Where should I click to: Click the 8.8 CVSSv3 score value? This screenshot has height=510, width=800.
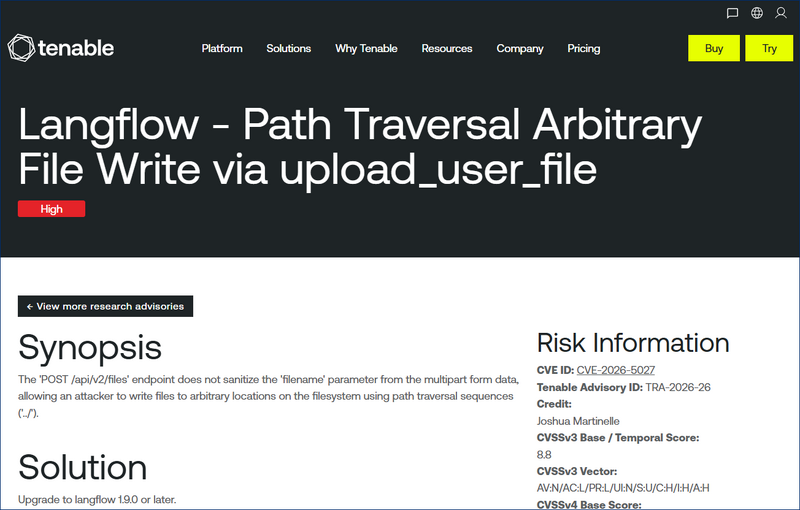(x=544, y=454)
